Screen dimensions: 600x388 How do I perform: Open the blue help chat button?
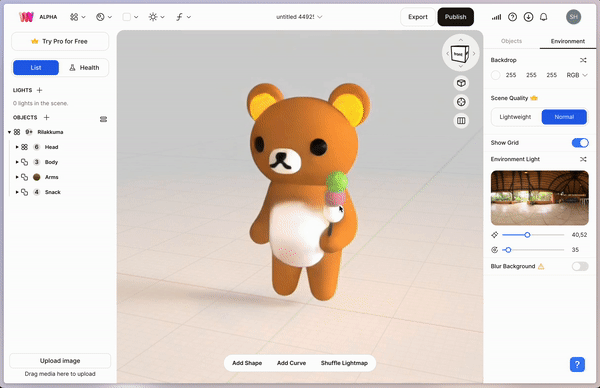tap(577, 364)
